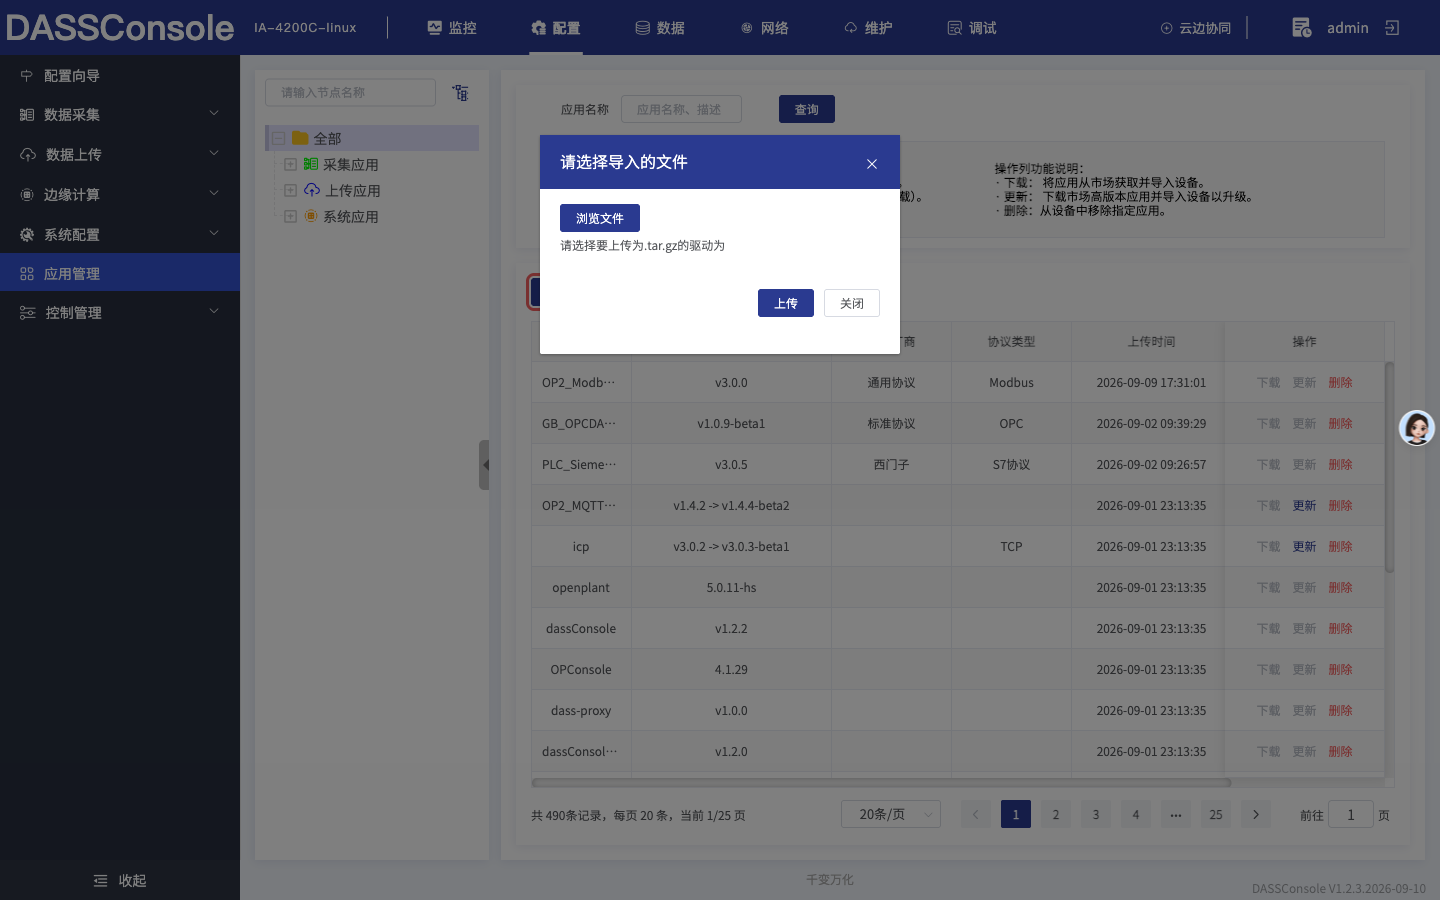
Task: Open the 调试 debug tab
Action: pyautogui.click(x=972, y=28)
